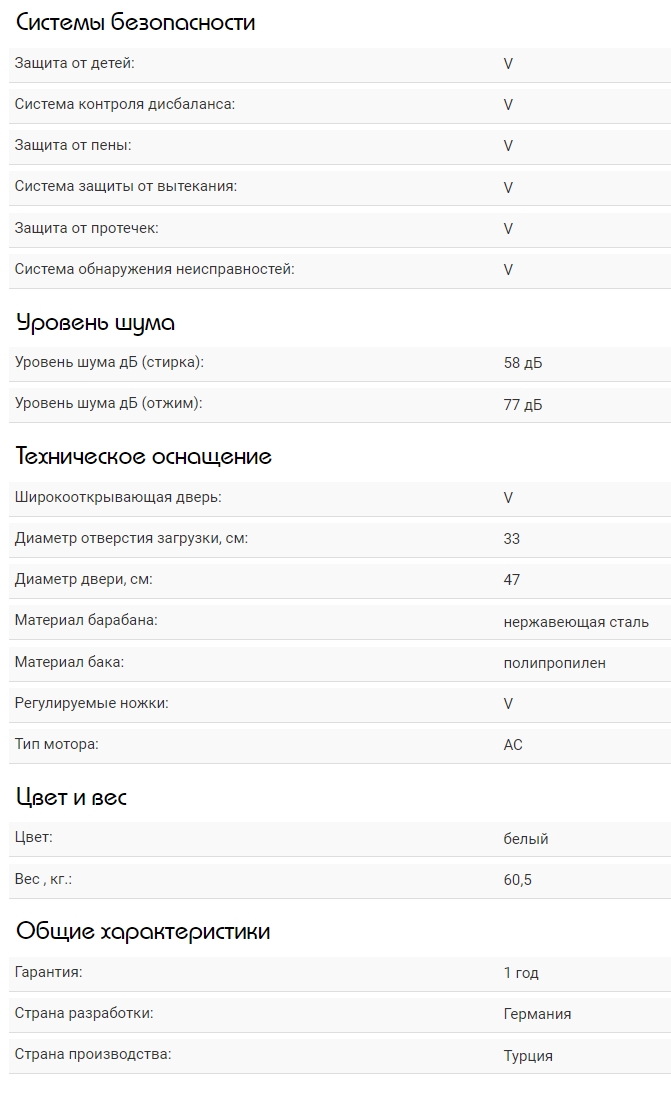
Task: Click the 'Техническое оснащение' section heading
Action: click(144, 456)
